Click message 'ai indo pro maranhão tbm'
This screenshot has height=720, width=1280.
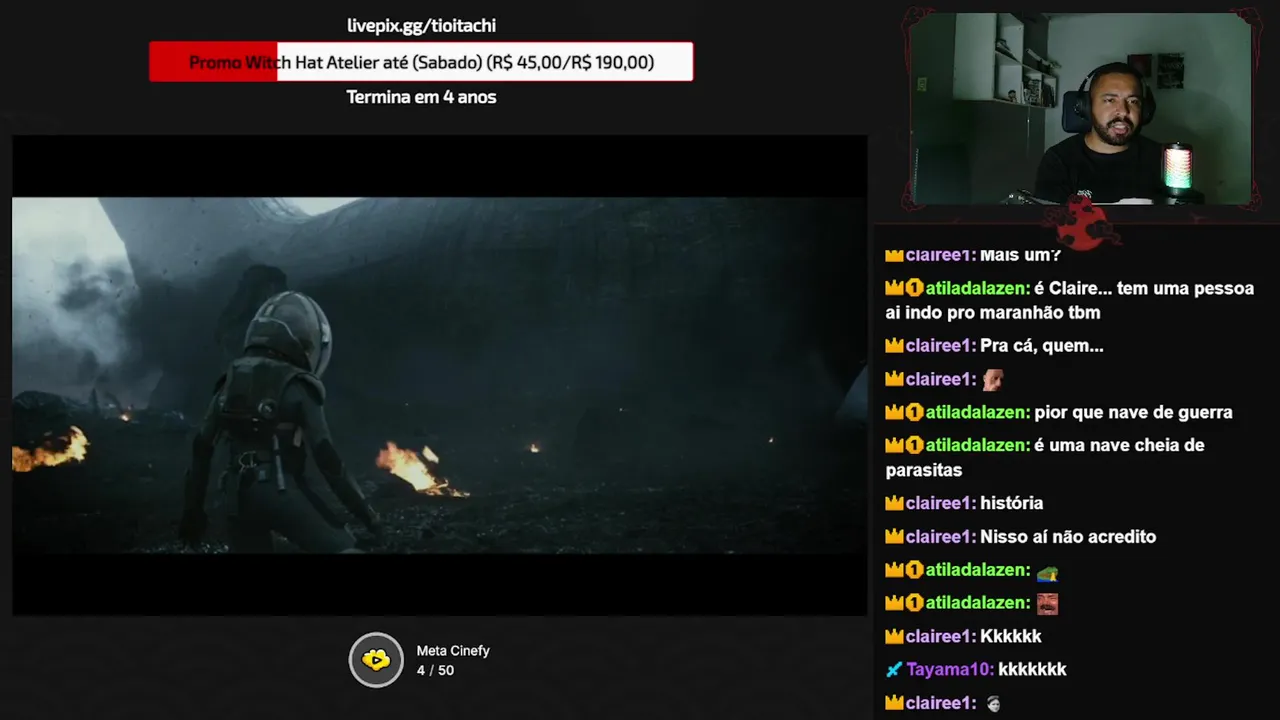[x=993, y=313]
